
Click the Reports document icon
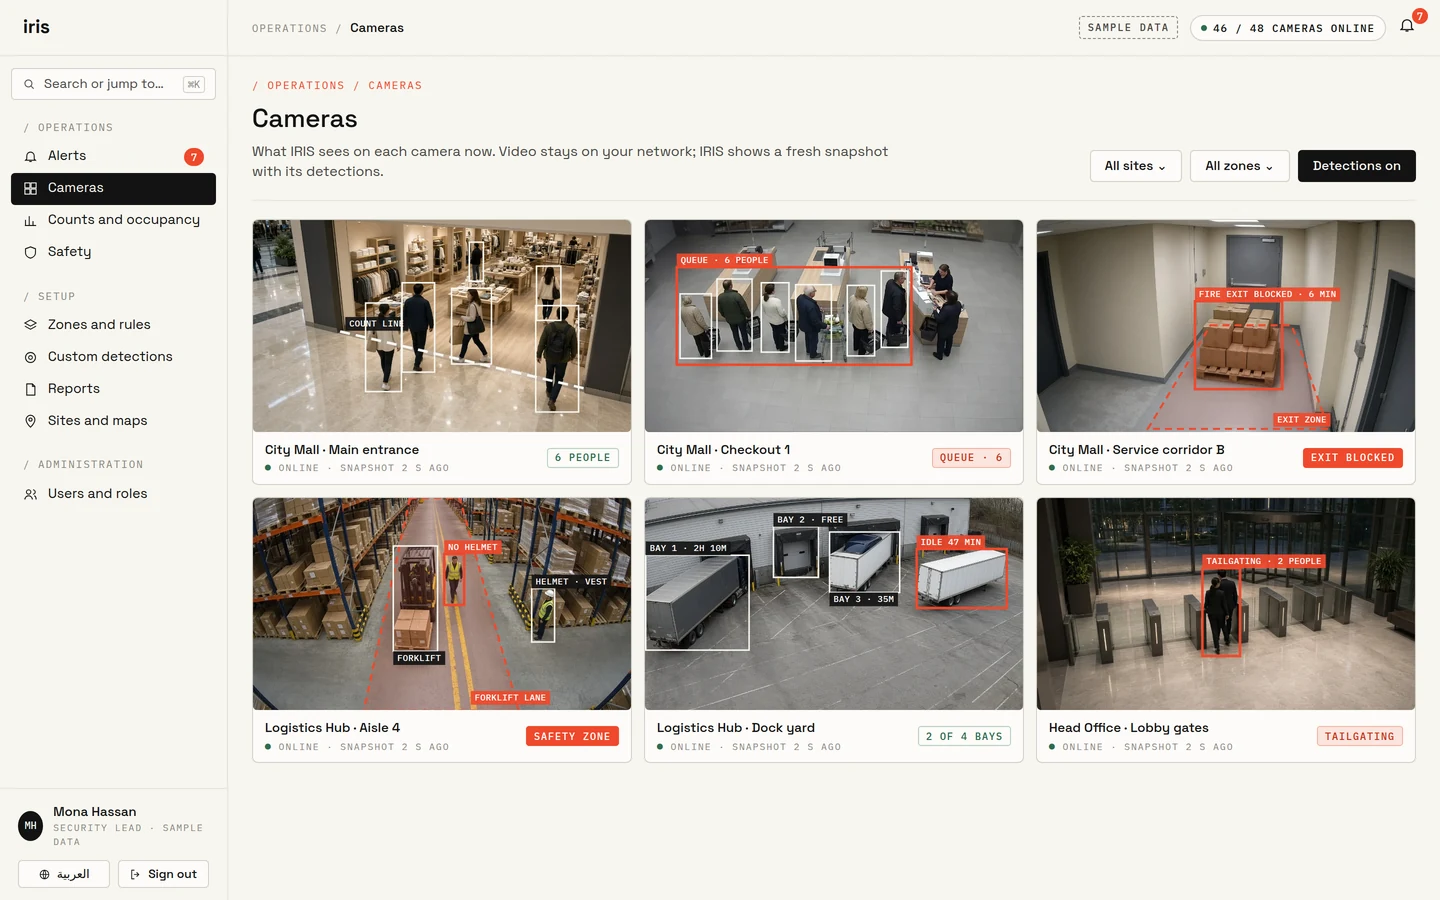coord(30,389)
